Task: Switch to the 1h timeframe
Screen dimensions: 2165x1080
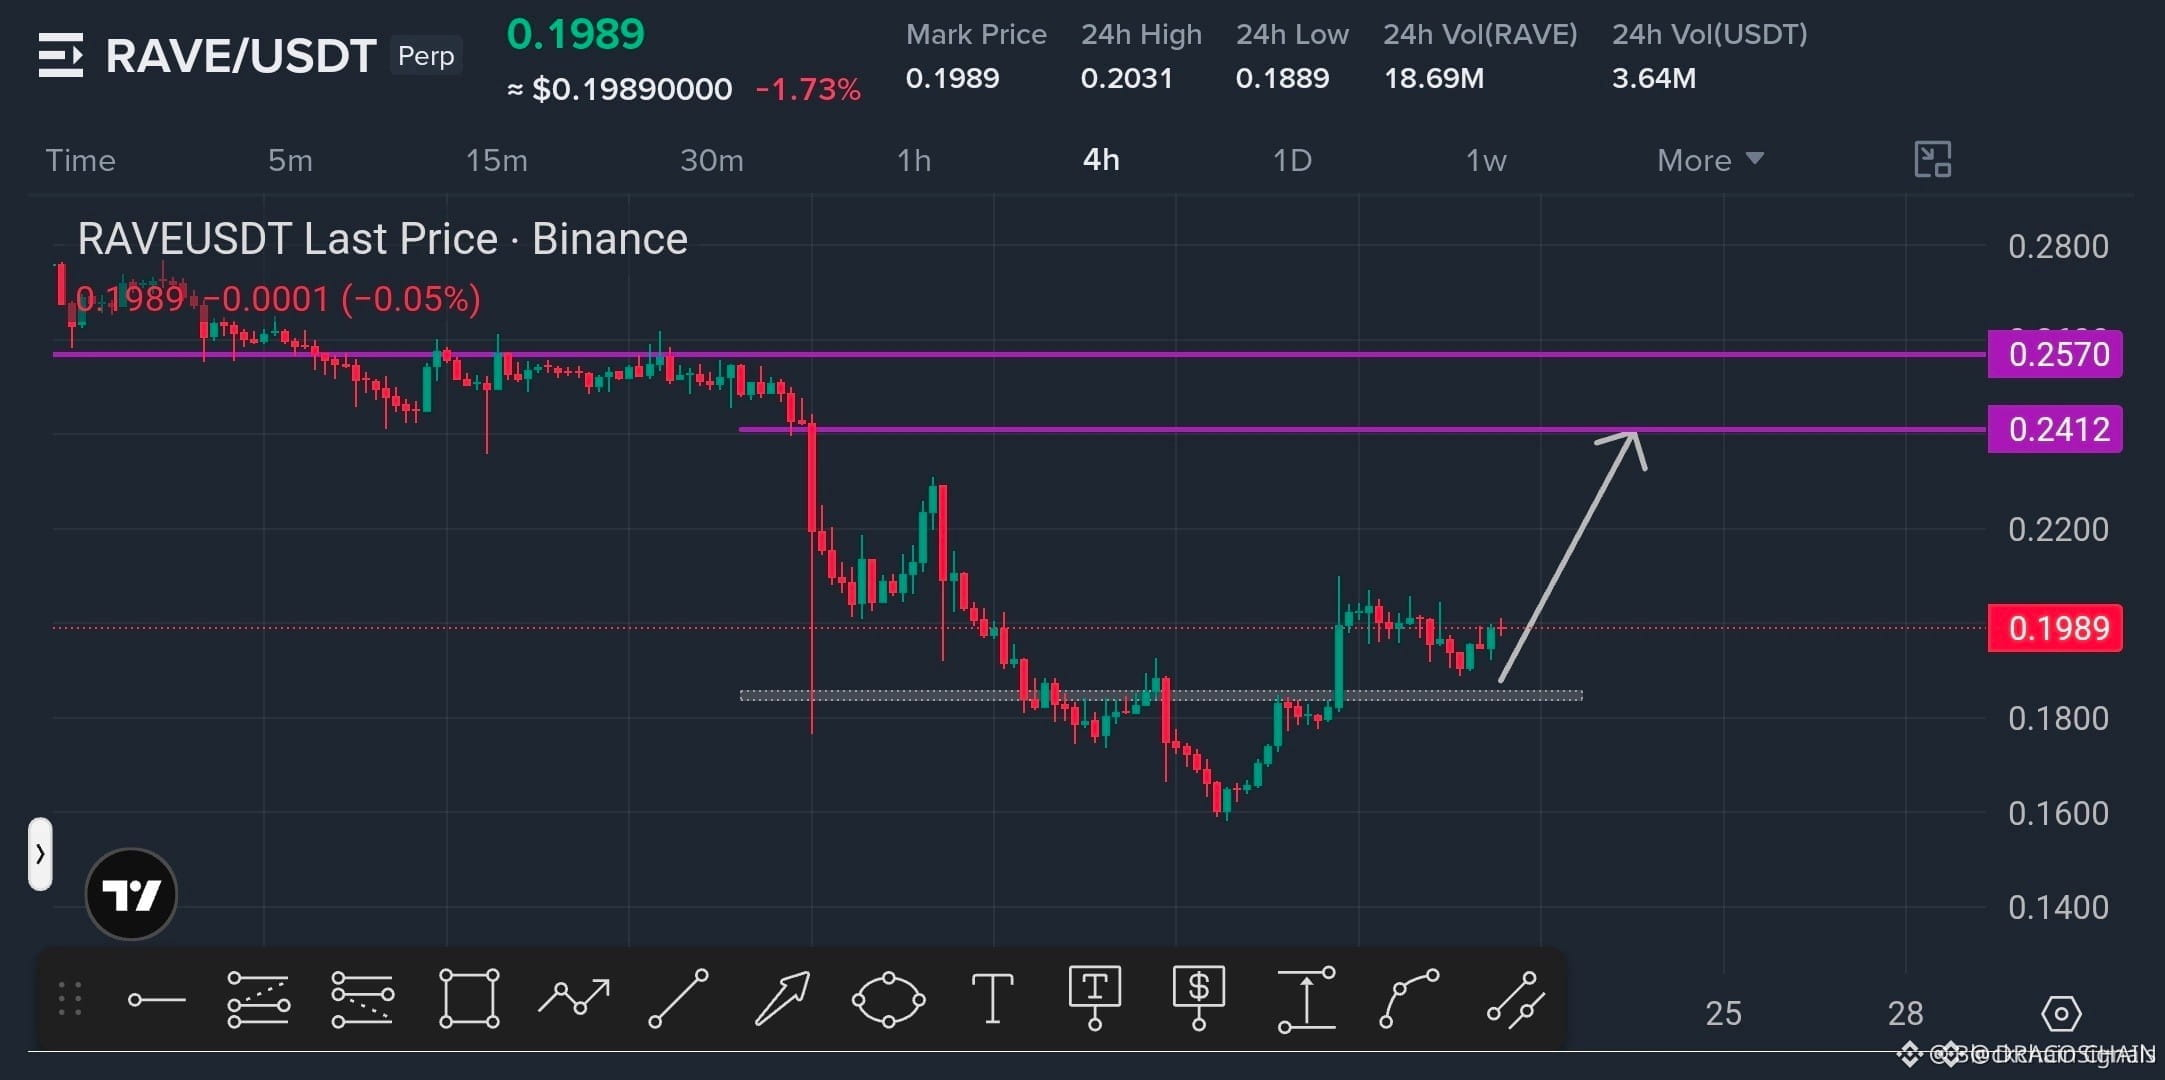Action: [913, 160]
